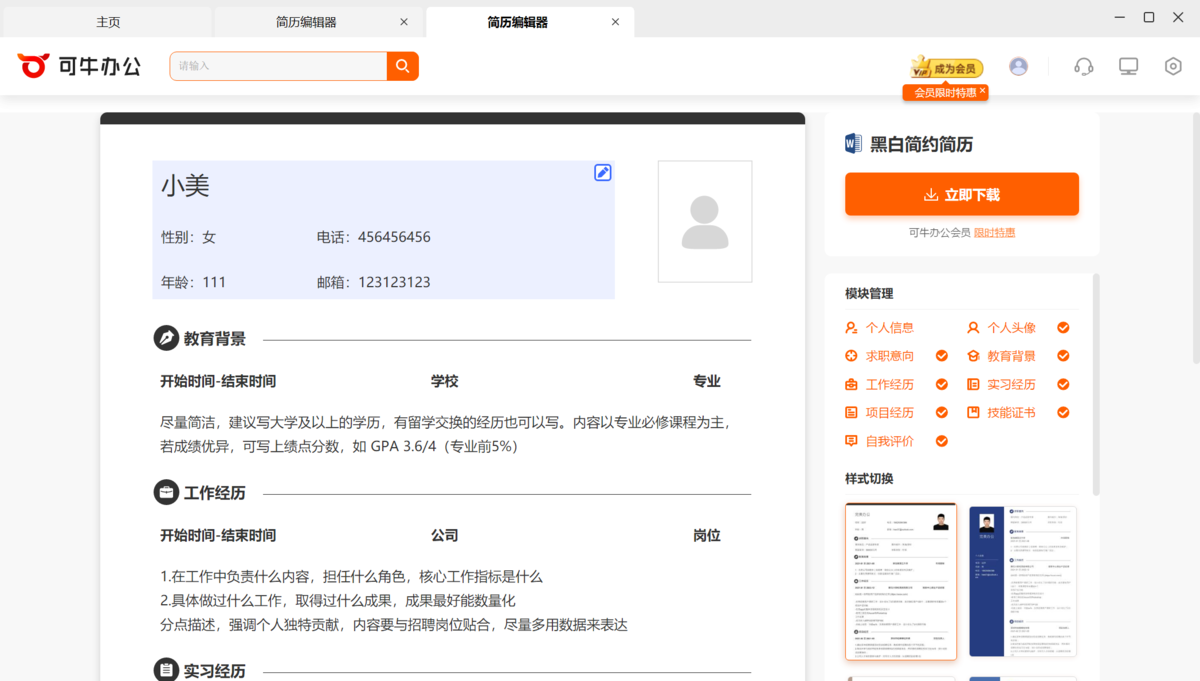
Task: Click the 技能证书 certificate icon
Action: coord(975,411)
